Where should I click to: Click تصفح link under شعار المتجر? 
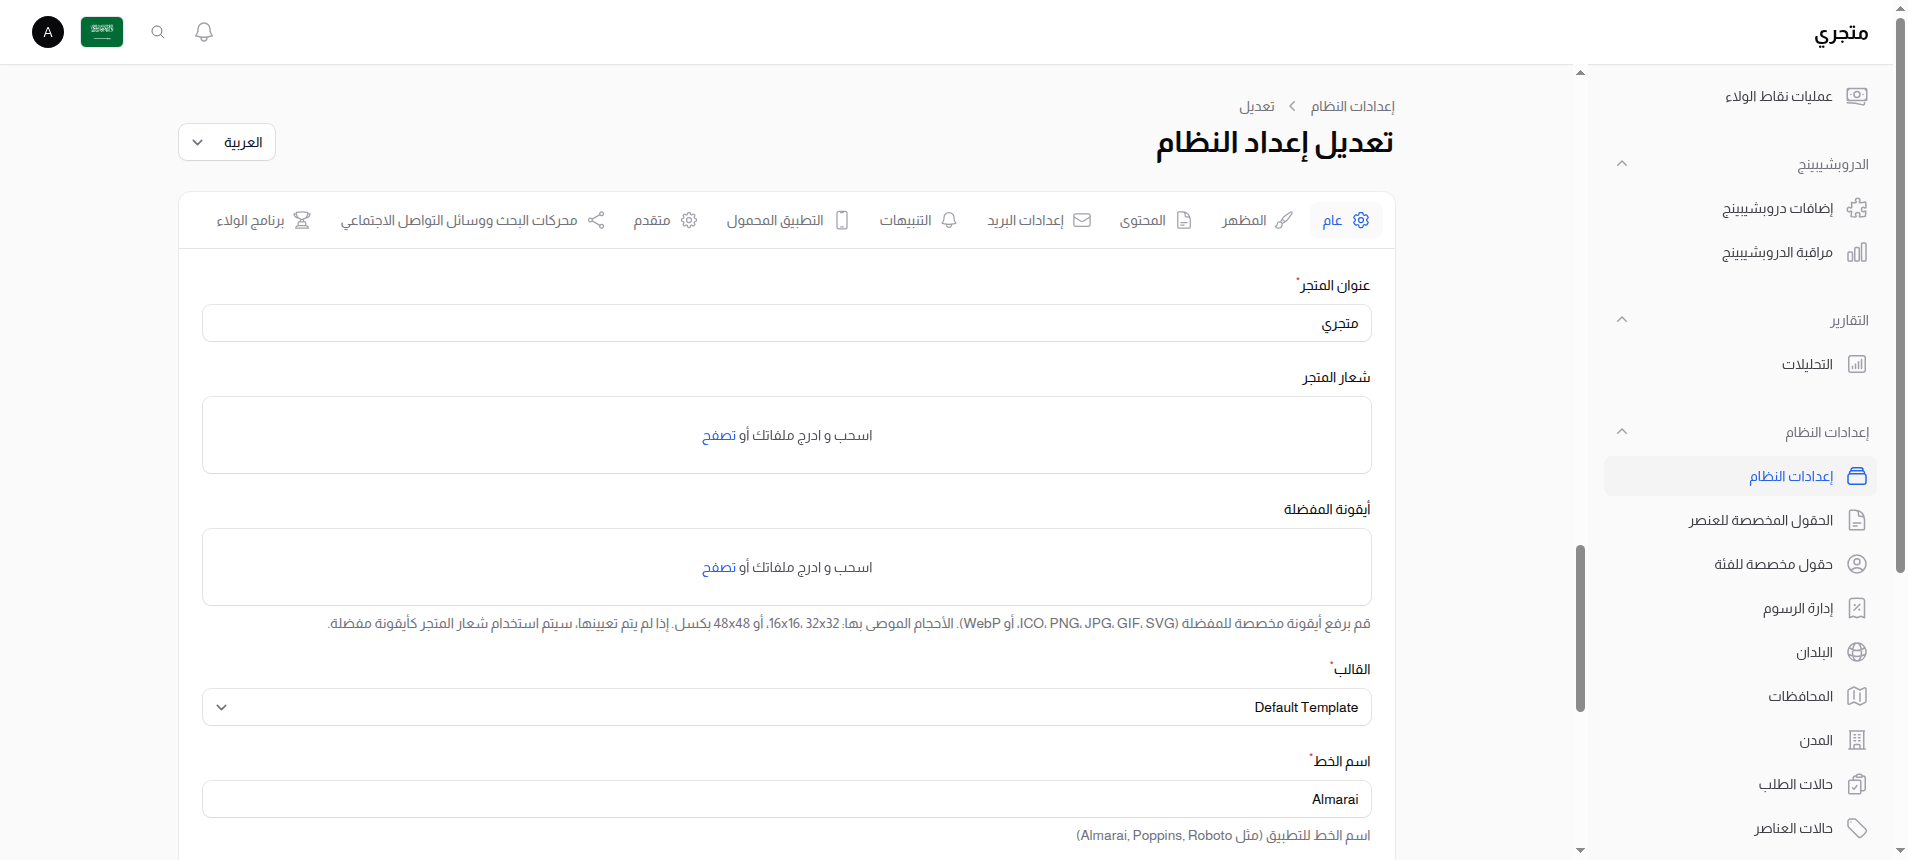(x=719, y=435)
